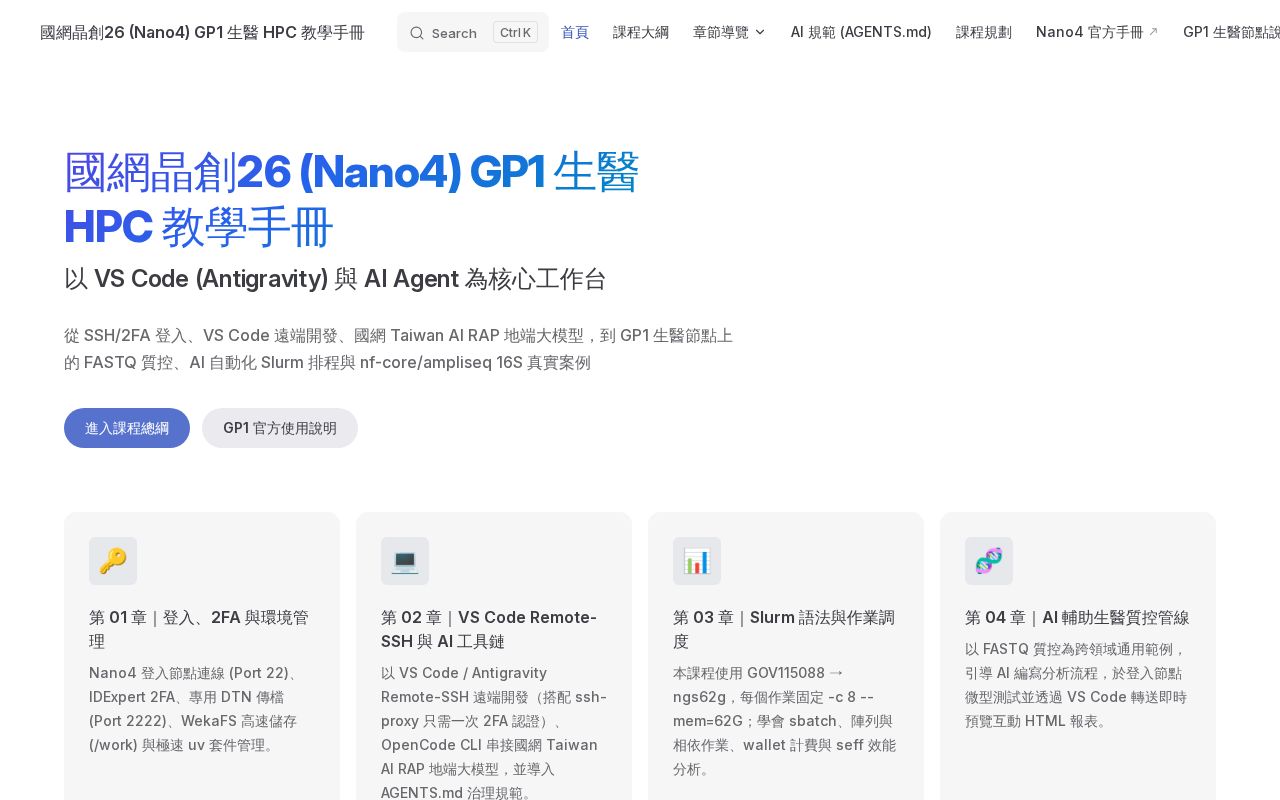Click the search magnifier icon
The image size is (1280, 800).
point(417,33)
